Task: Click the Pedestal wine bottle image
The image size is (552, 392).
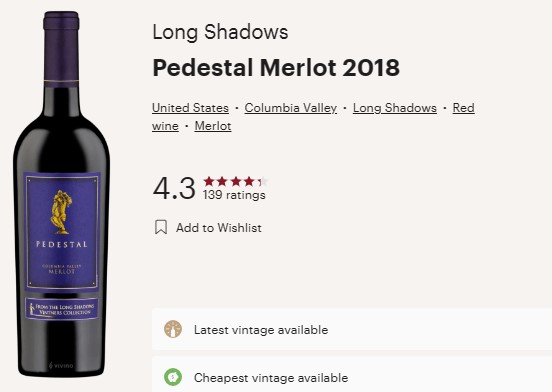Action: point(61,194)
